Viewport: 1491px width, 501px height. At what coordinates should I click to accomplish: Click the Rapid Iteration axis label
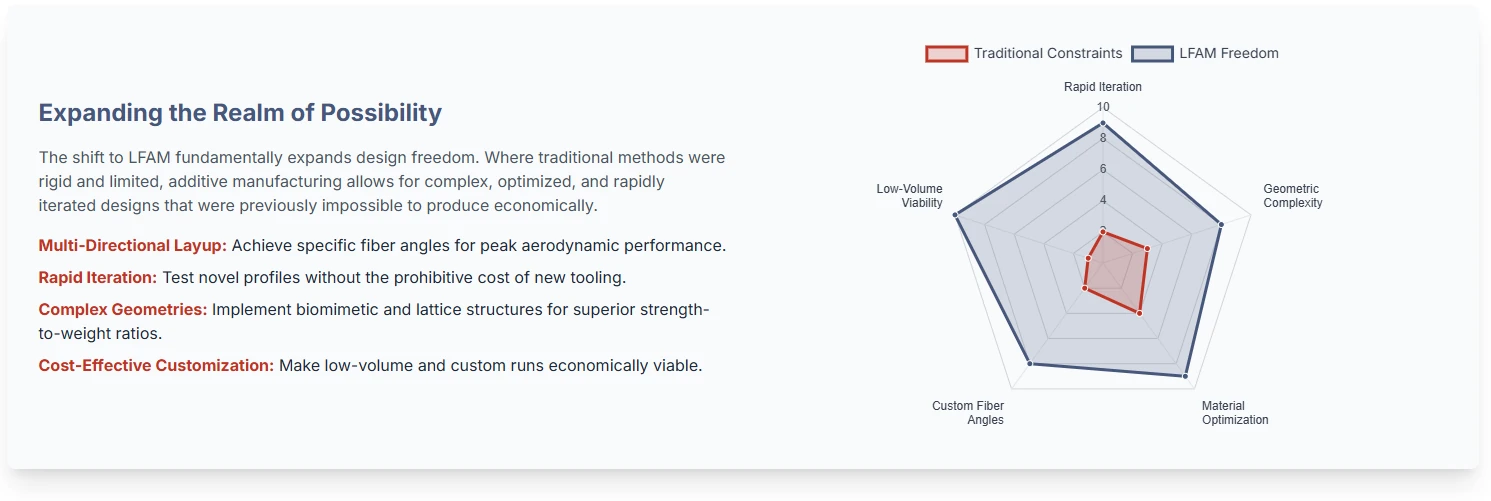(1103, 87)
